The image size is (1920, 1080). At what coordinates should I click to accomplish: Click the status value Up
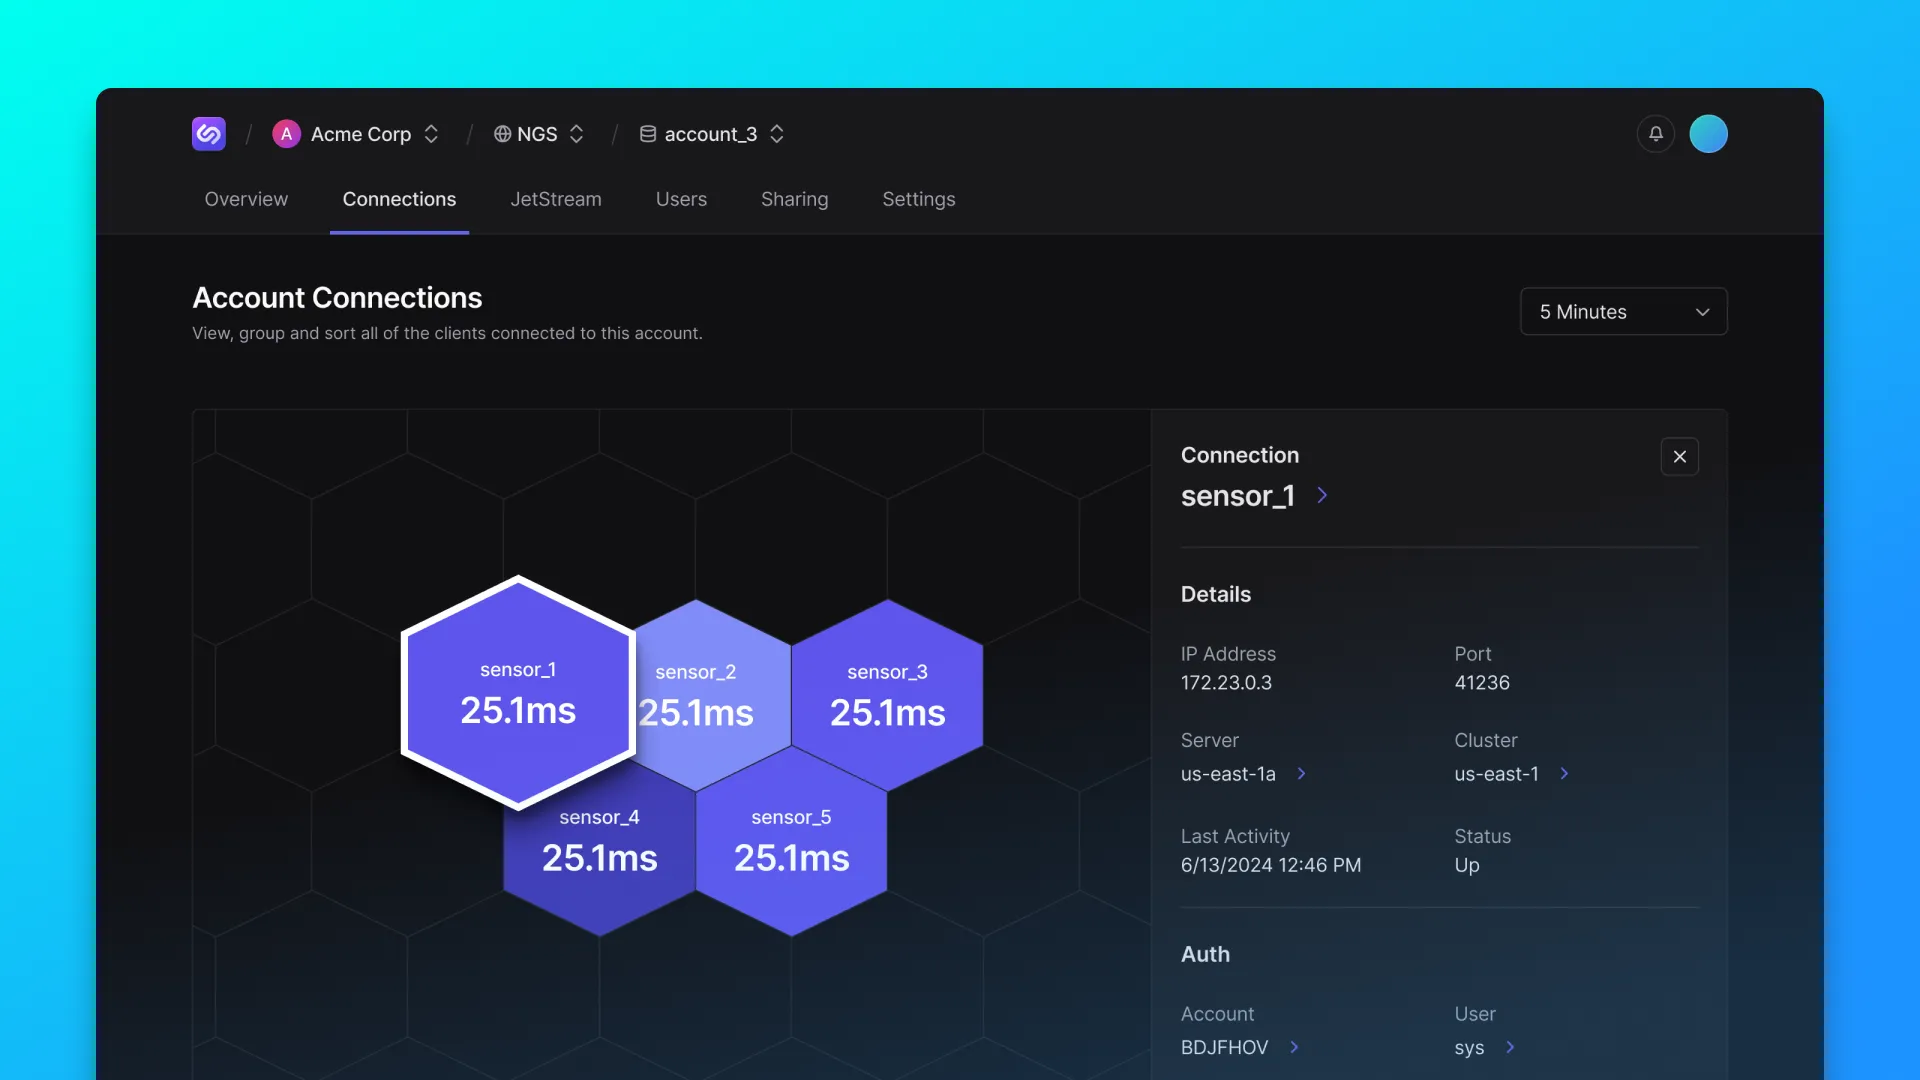[1467, 865]
